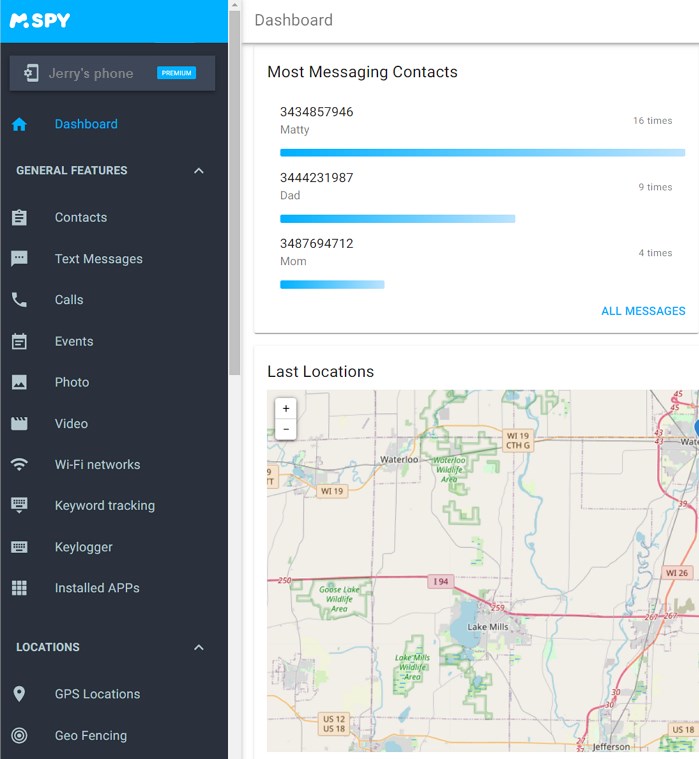
Task: Click the sidebar scrollbar up arrow
Action: [x=235, y=5]
